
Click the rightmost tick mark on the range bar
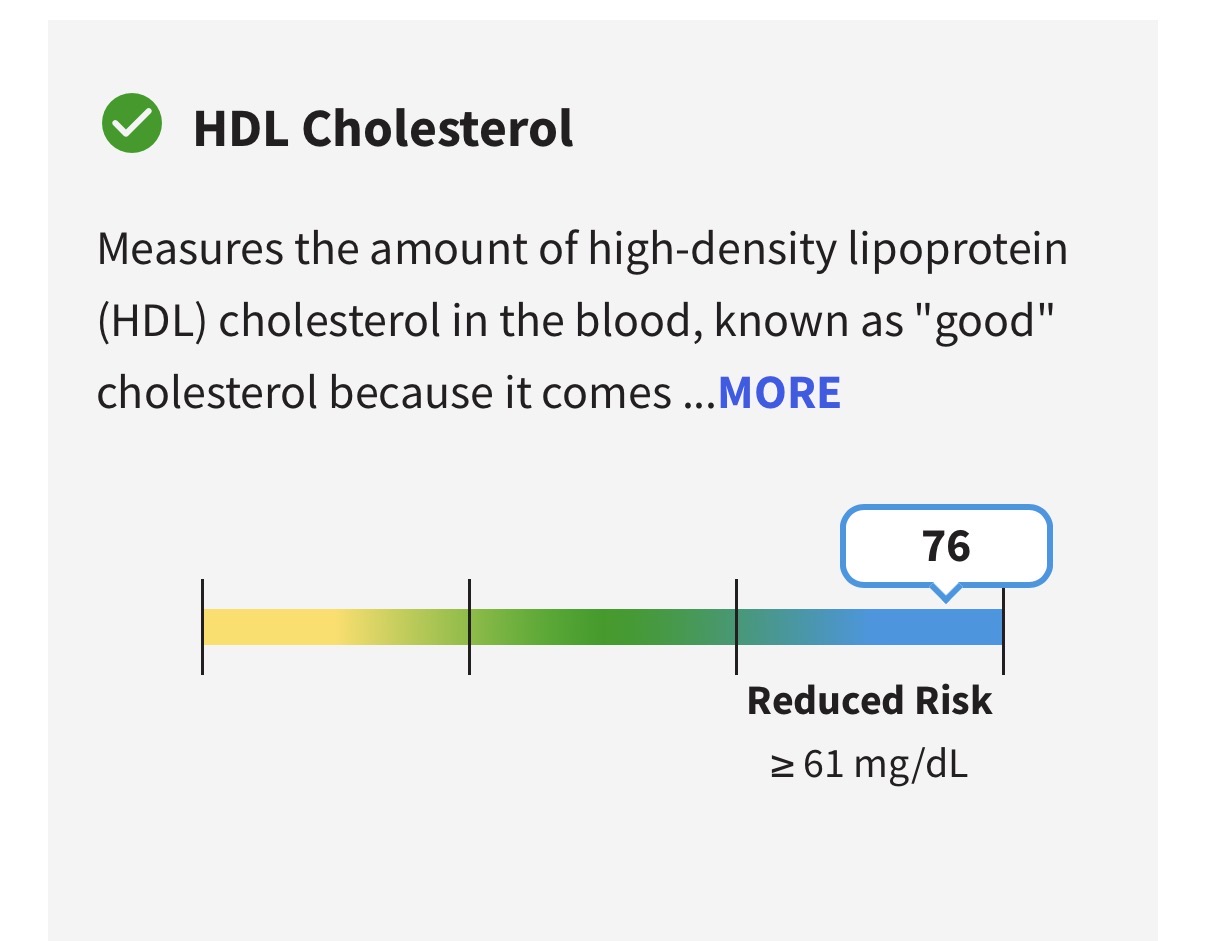tap(1003, 626)
